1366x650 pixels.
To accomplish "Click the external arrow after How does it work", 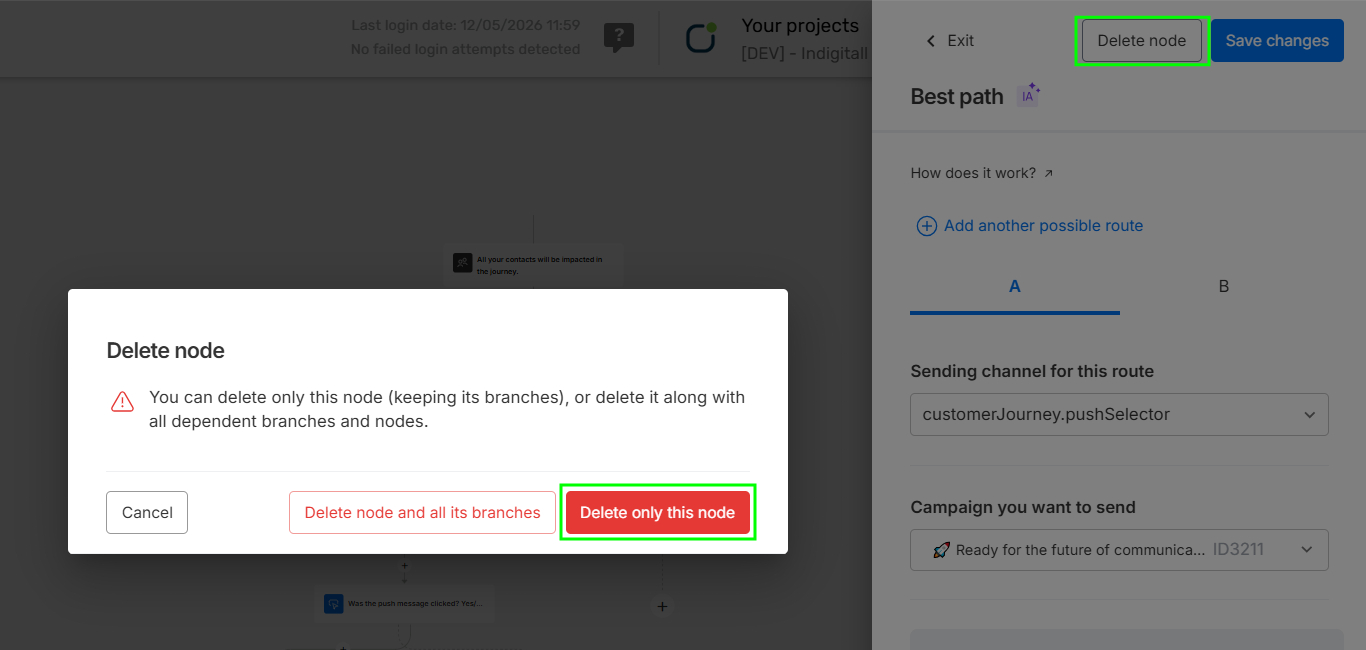I will [1048, 173].
